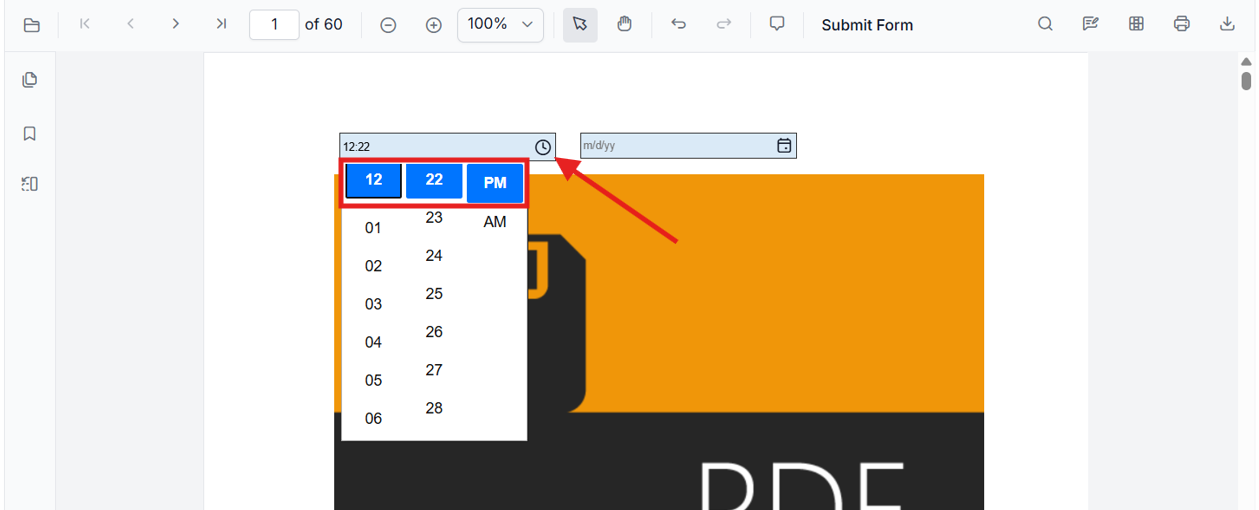This screenshot has height=510, width=1259.
Task: Redo the last action
Action: click(724, 24)
